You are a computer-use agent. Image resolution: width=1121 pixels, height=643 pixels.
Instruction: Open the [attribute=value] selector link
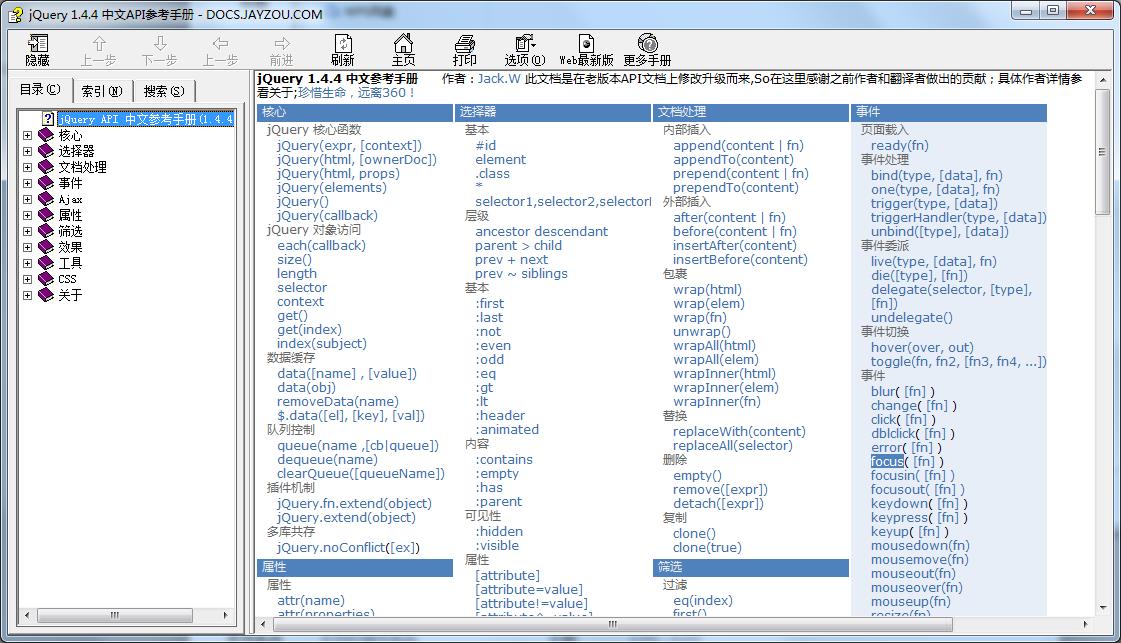point(529,590)
